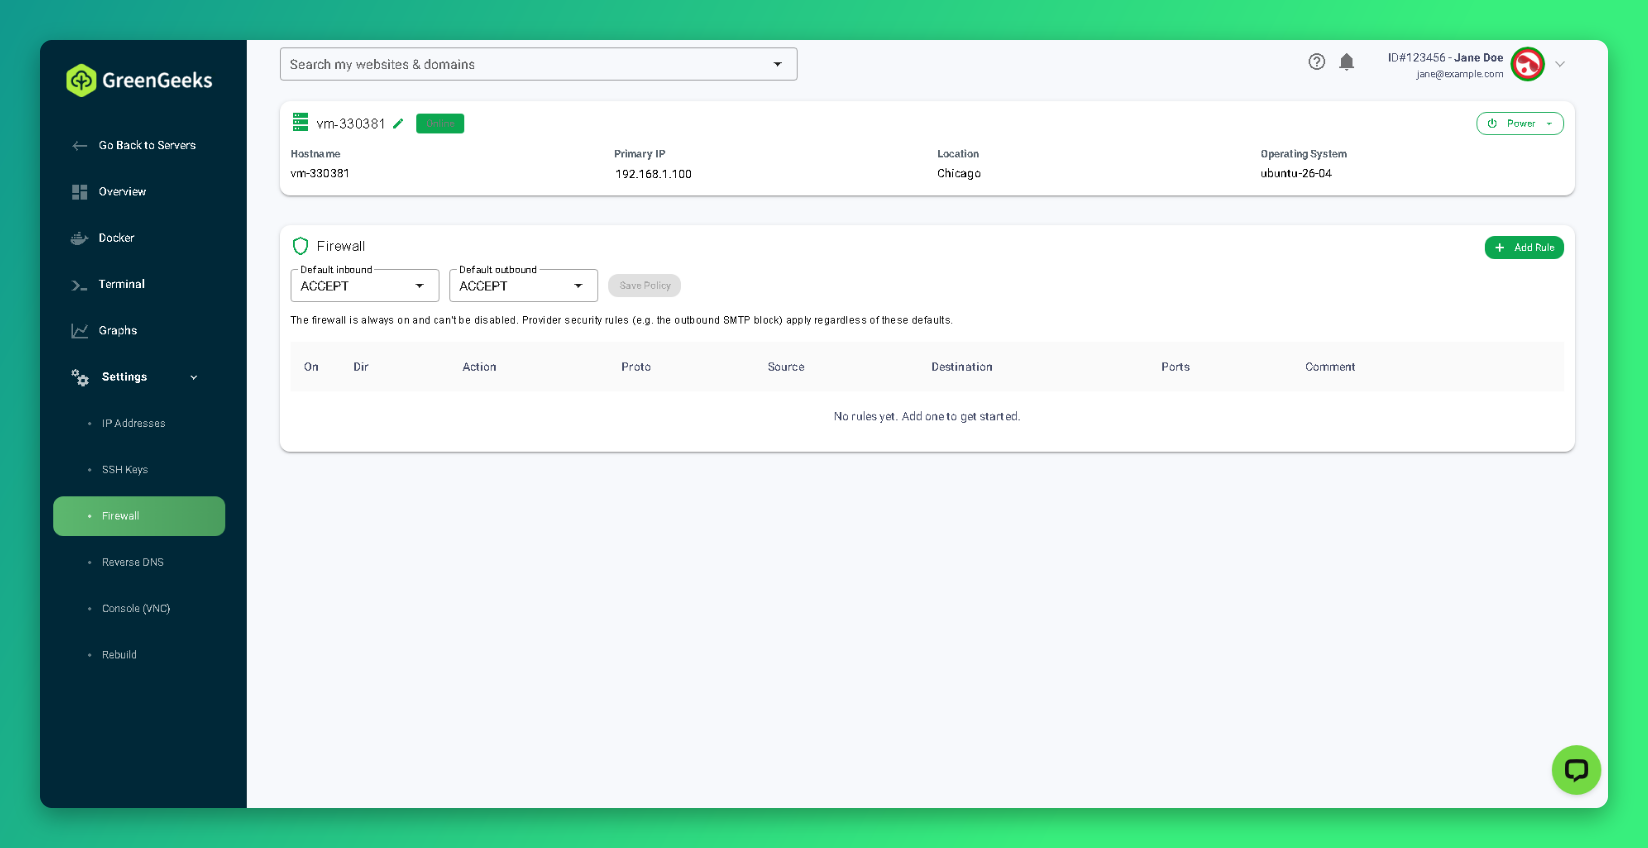
Task: Open the Power dropdown menu
Action: 1520,124
